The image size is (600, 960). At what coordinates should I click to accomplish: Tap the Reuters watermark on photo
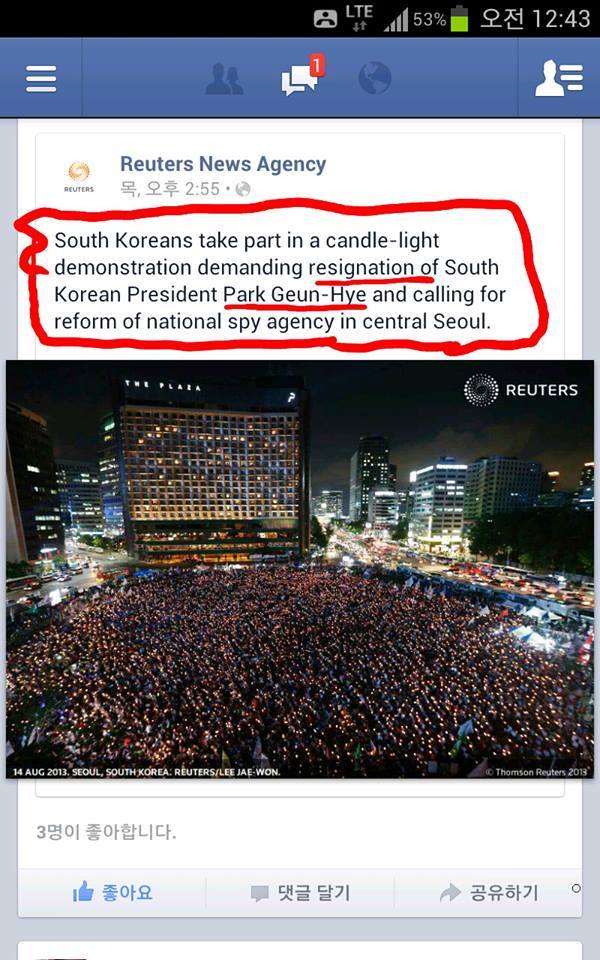pyautogui.click(x=521, y=389)
